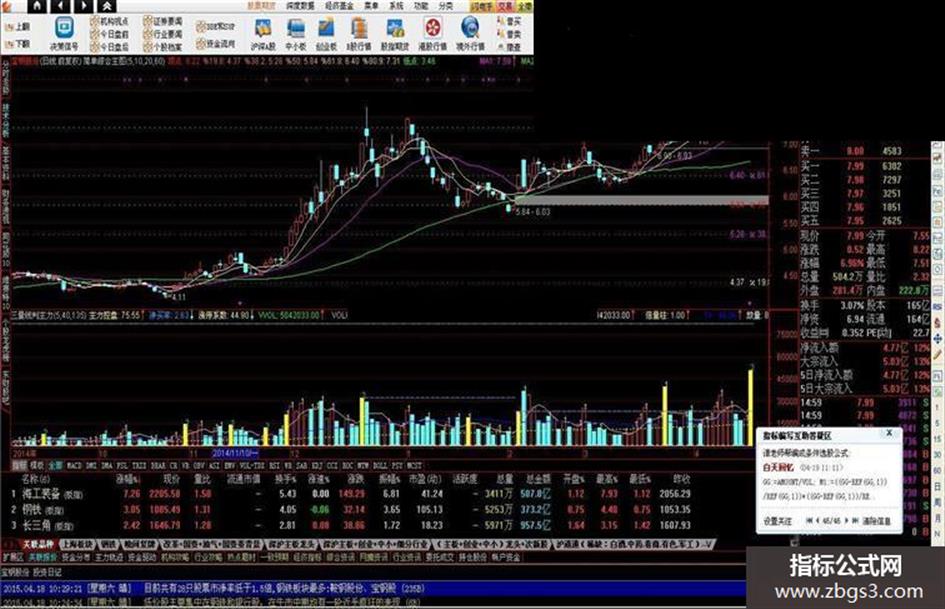945x609 pixels.
Task: Open 资金流向 toolbar item
Action: pos(216,43)
